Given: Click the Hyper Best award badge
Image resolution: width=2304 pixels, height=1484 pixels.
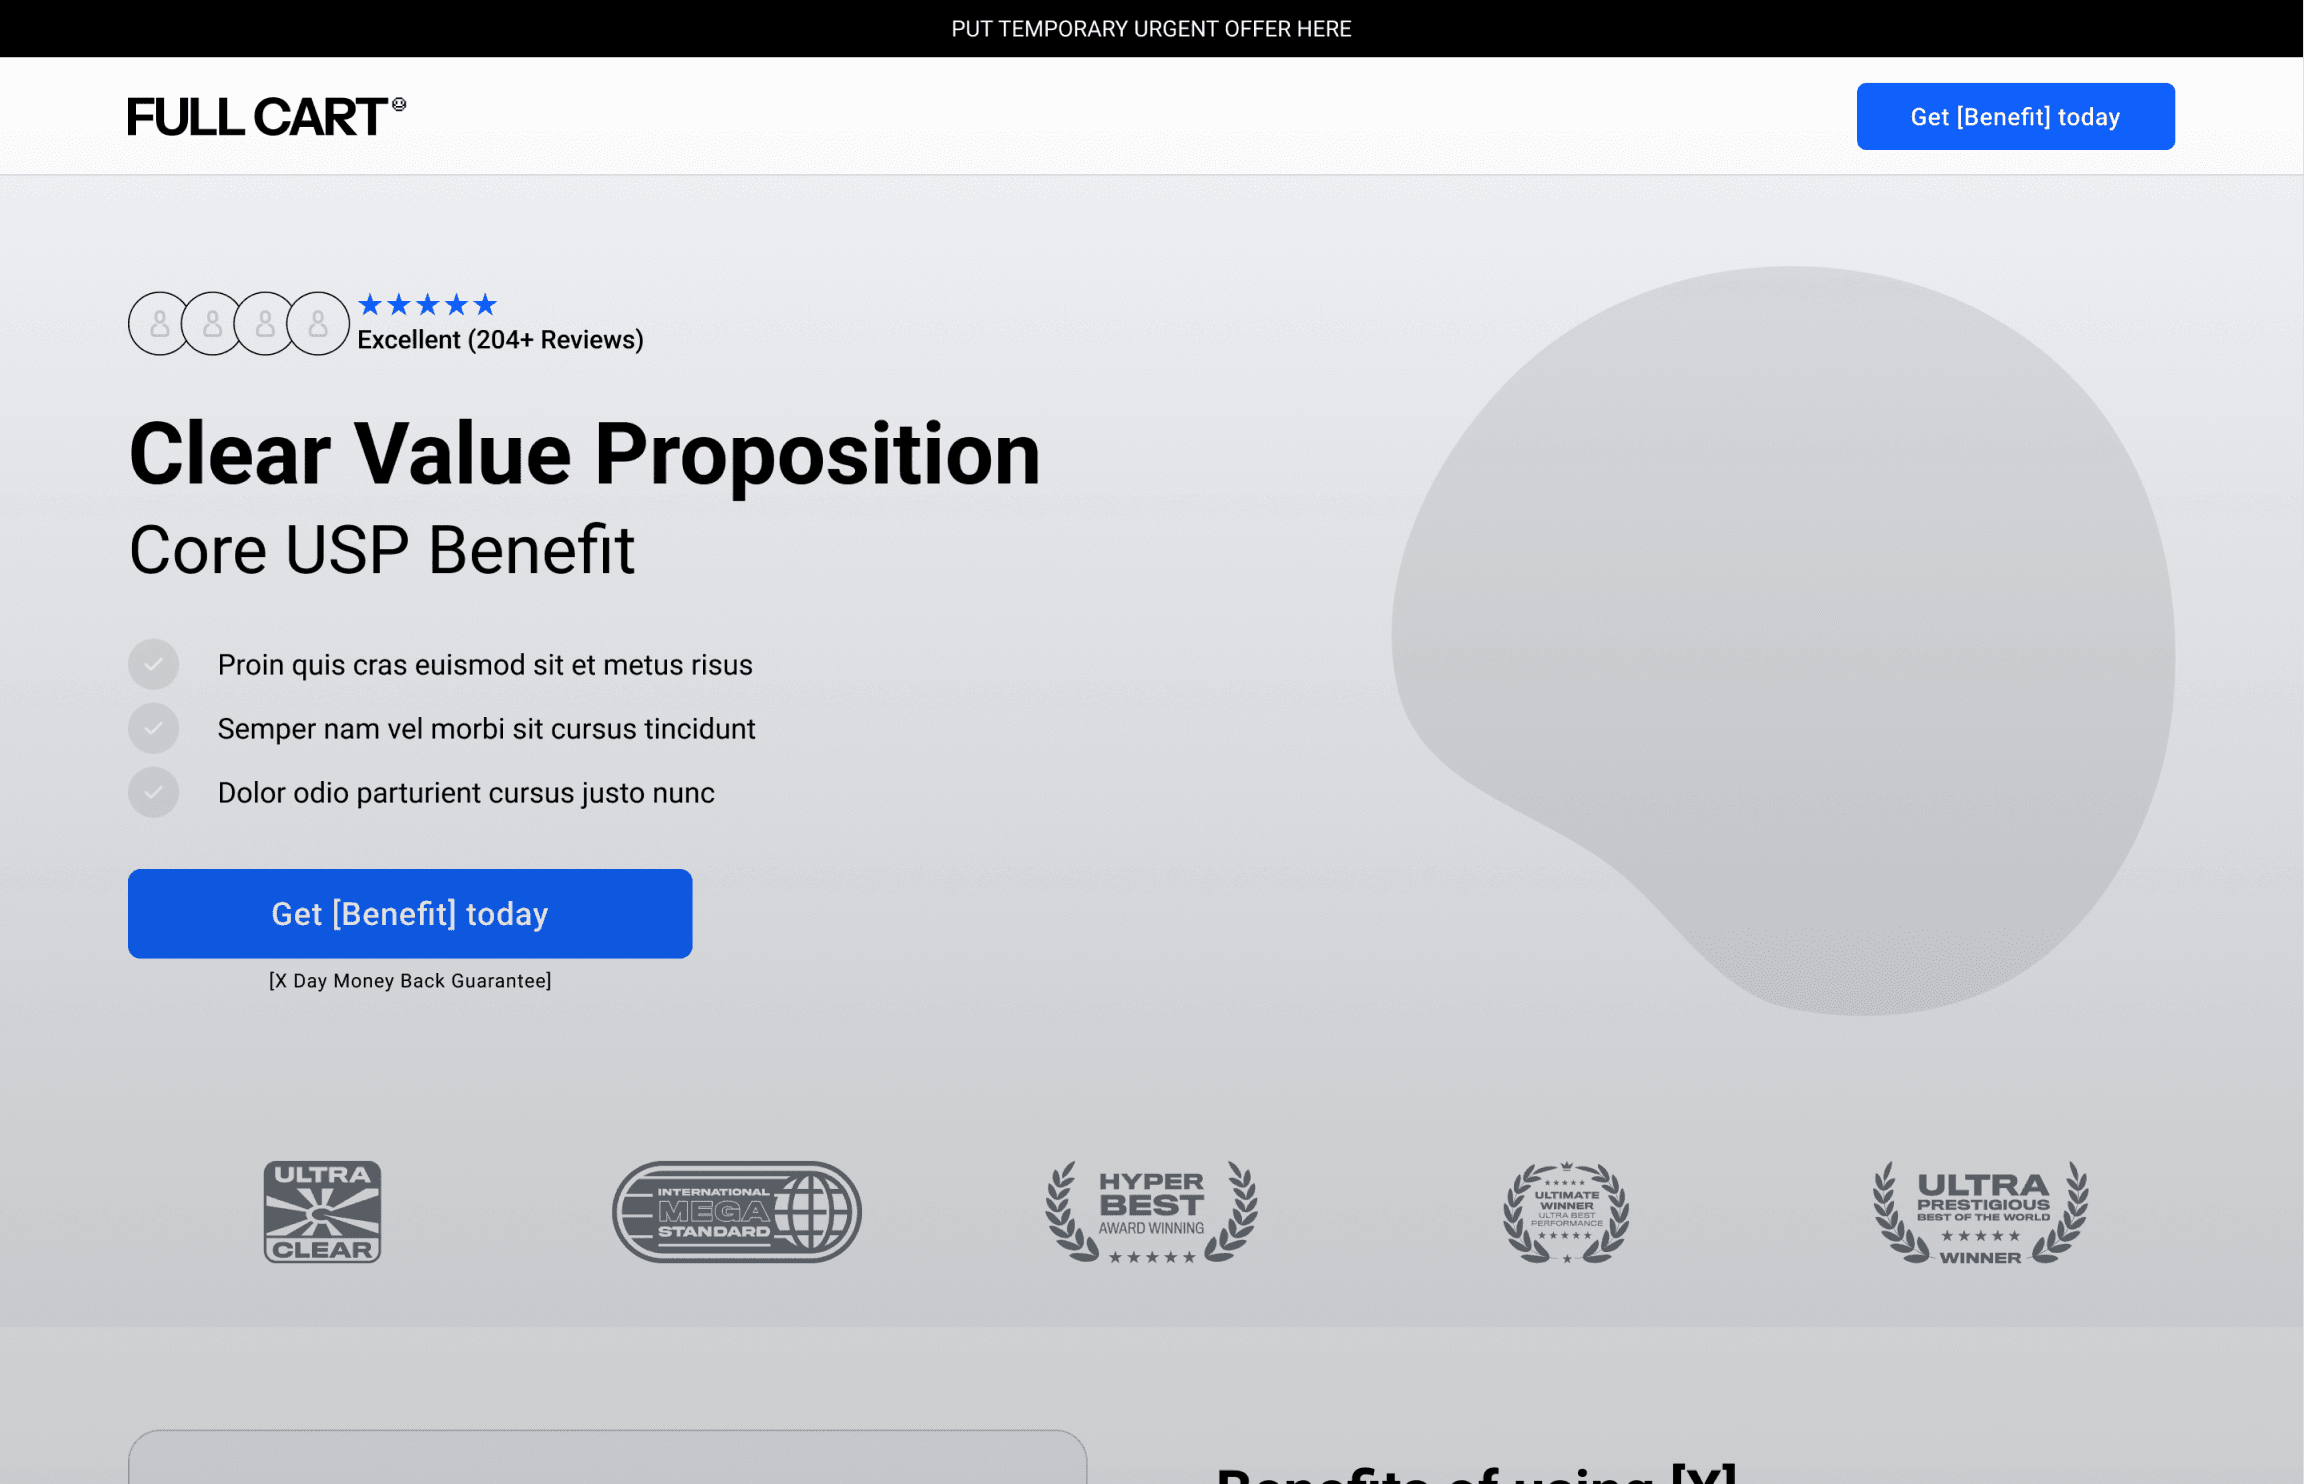Looking at the screenshot, I should (1151, 1211).
